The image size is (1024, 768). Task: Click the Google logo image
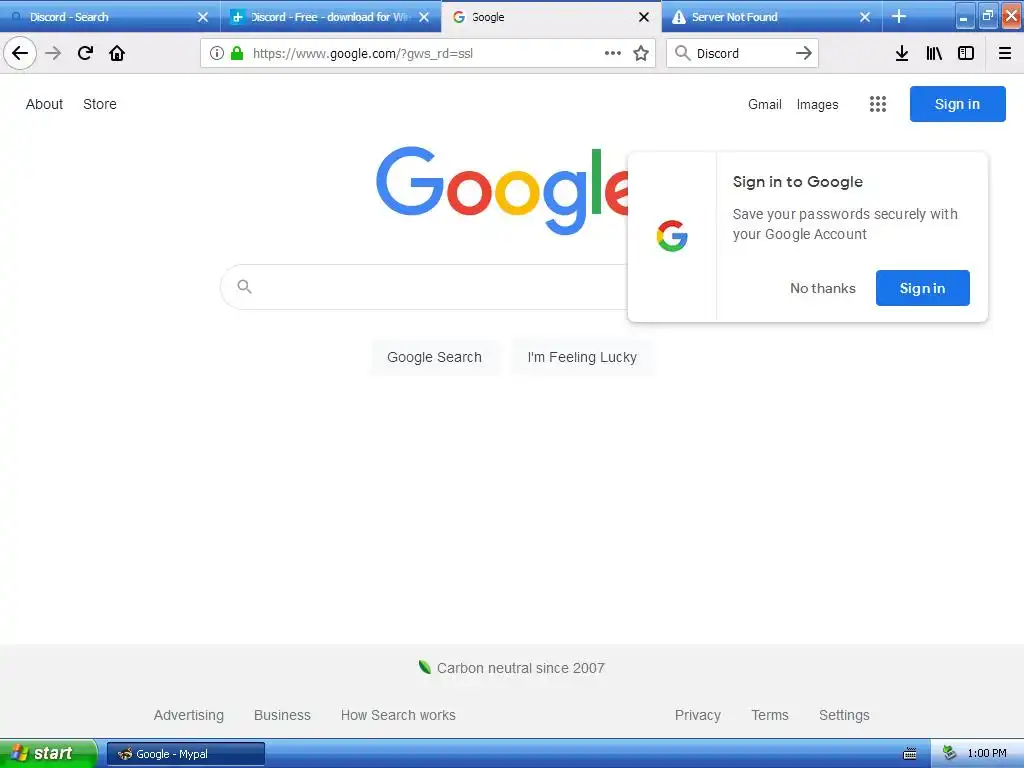(x=503, y=189)
